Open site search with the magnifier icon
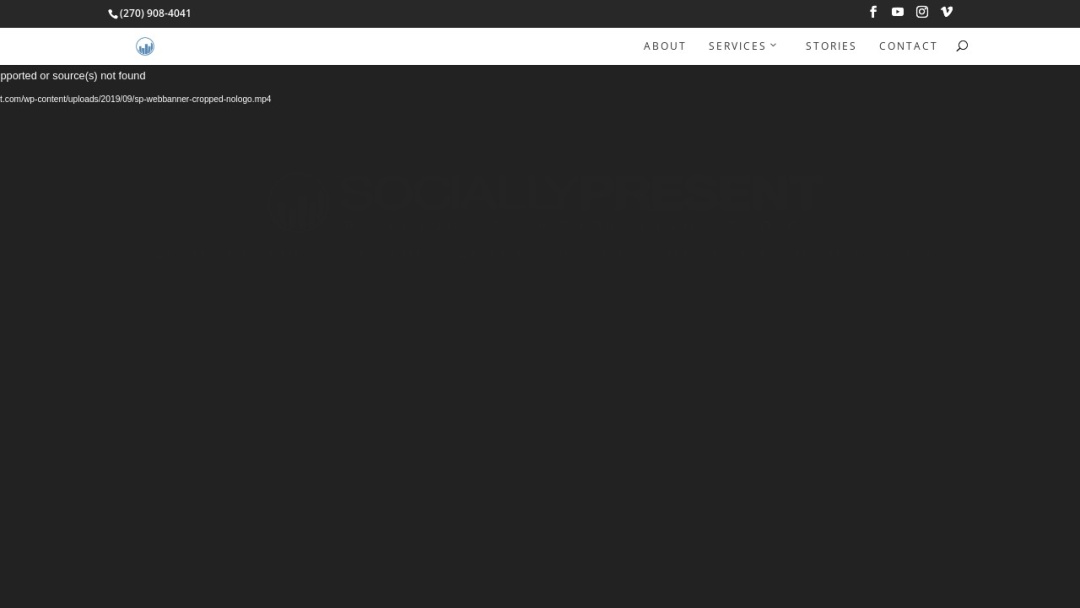 click(x=961, y=46)
